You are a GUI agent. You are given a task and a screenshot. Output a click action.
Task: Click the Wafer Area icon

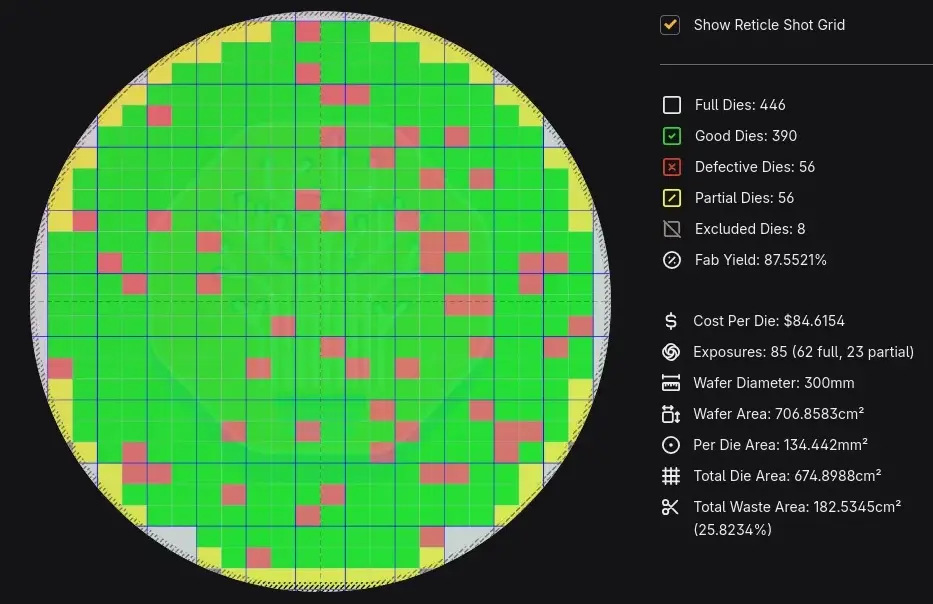click(x=671, y=414)
